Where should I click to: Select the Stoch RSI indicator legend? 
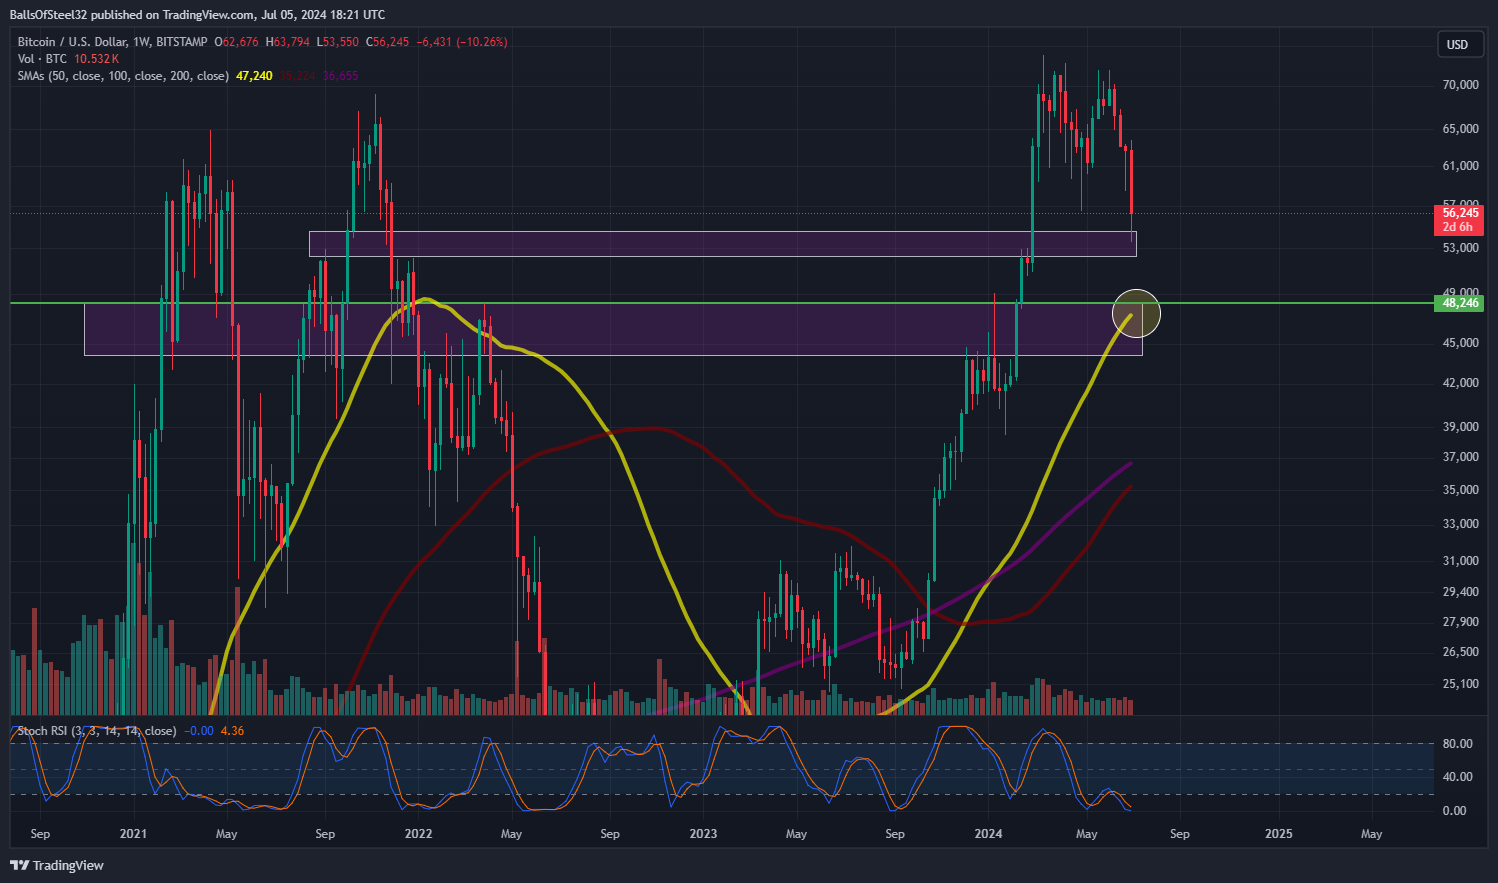(x=97, y=731)
